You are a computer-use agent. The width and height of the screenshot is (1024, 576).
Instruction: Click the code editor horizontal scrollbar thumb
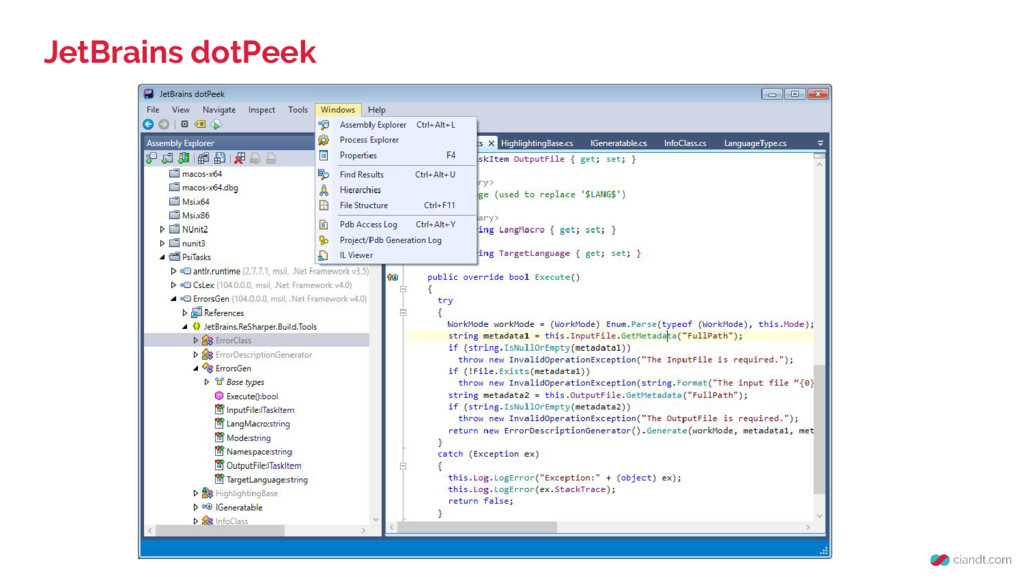click(477, 526)
